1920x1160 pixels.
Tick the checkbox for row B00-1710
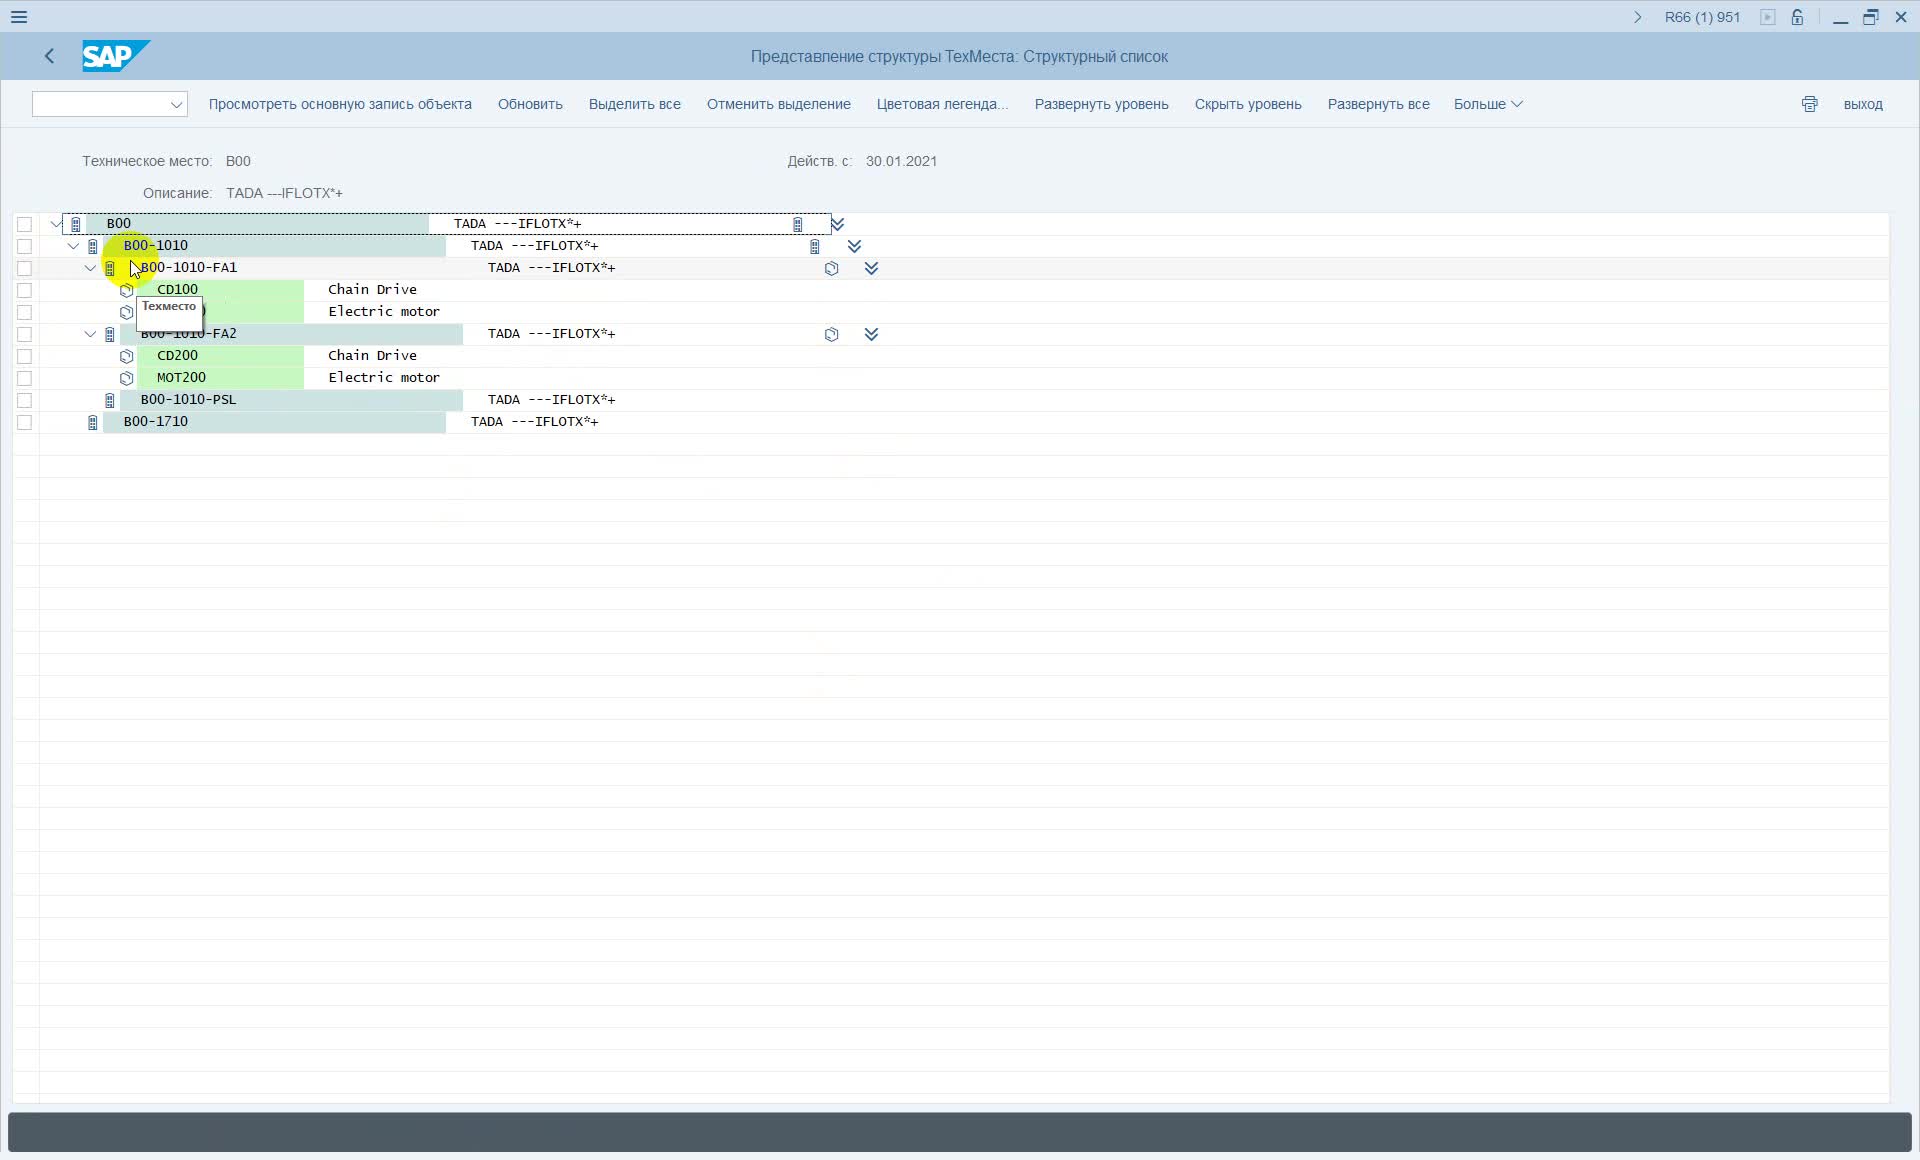point(25,422)
